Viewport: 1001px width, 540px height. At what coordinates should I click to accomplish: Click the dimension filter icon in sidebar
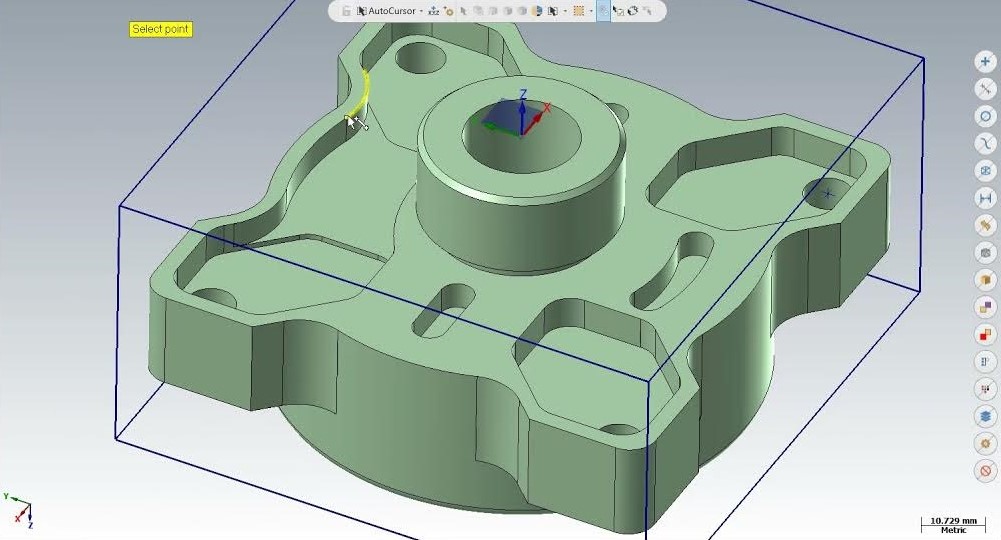tap(985, 199)
